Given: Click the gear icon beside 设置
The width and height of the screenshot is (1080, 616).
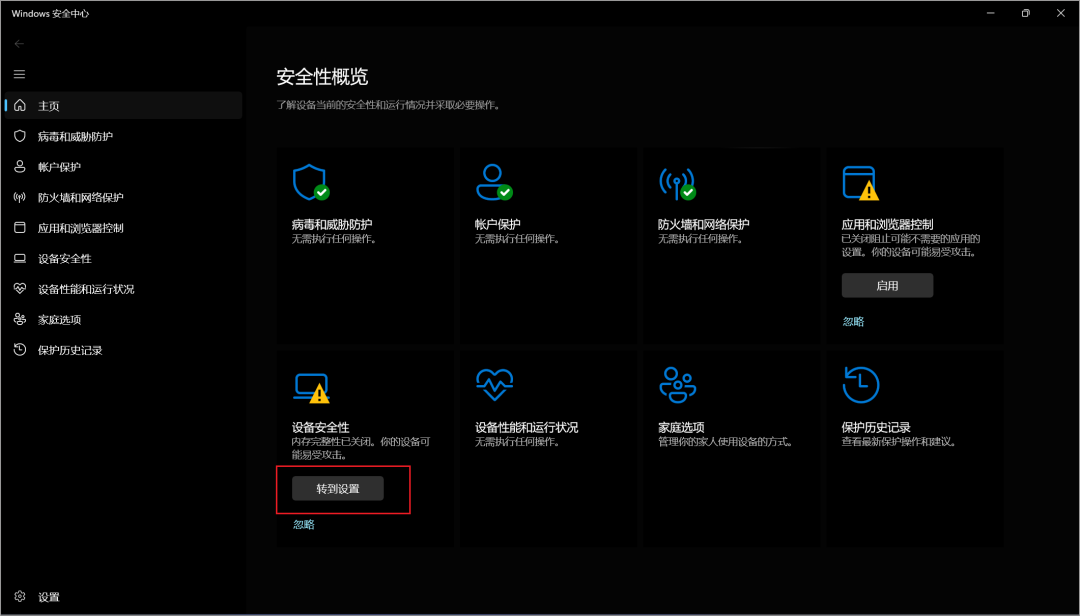Looking at the screenshot, I should (20, 597).
